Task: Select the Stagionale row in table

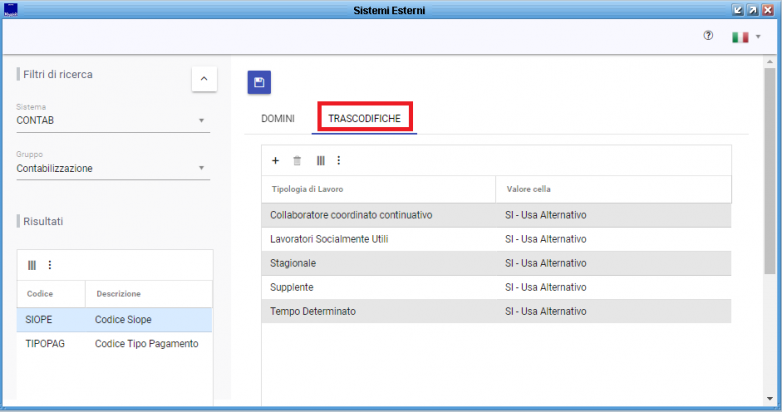Action: [495, 263]
